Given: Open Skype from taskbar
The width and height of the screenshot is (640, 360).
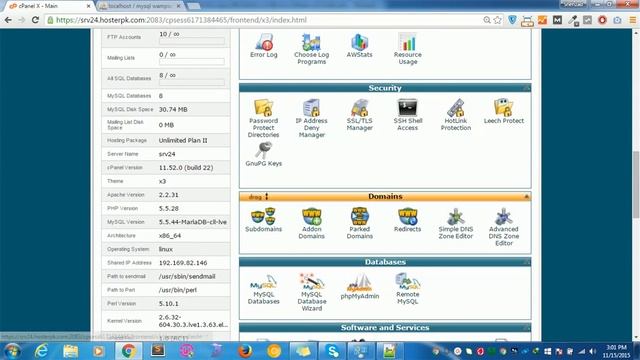Looking at the screenshot, I should [333, 351].
